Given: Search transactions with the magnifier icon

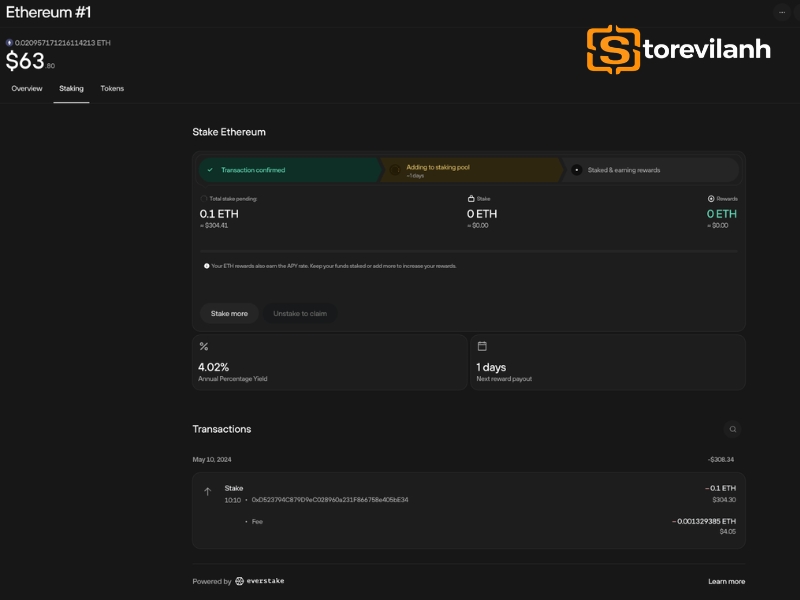Looking at the screenshot, I should click(733, 429).
